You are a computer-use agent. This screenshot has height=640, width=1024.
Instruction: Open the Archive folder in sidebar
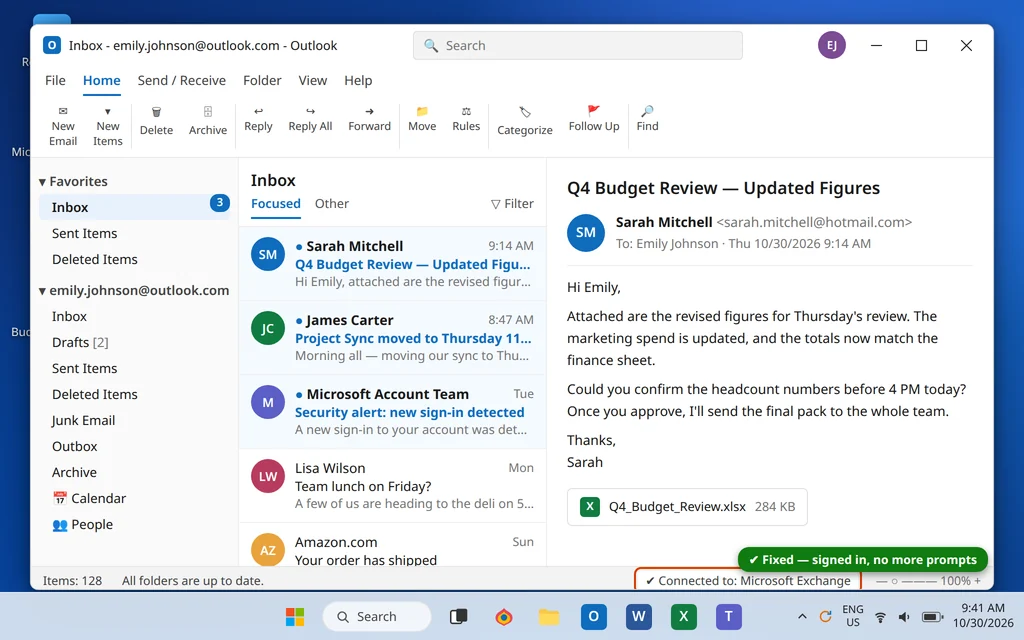tap(134, 472)
